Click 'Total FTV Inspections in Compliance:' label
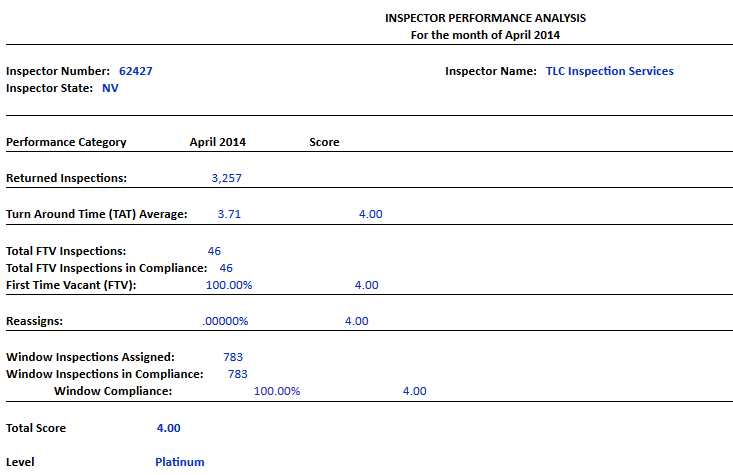Viewport: 733px width, 475px height. tap(107, 268)
